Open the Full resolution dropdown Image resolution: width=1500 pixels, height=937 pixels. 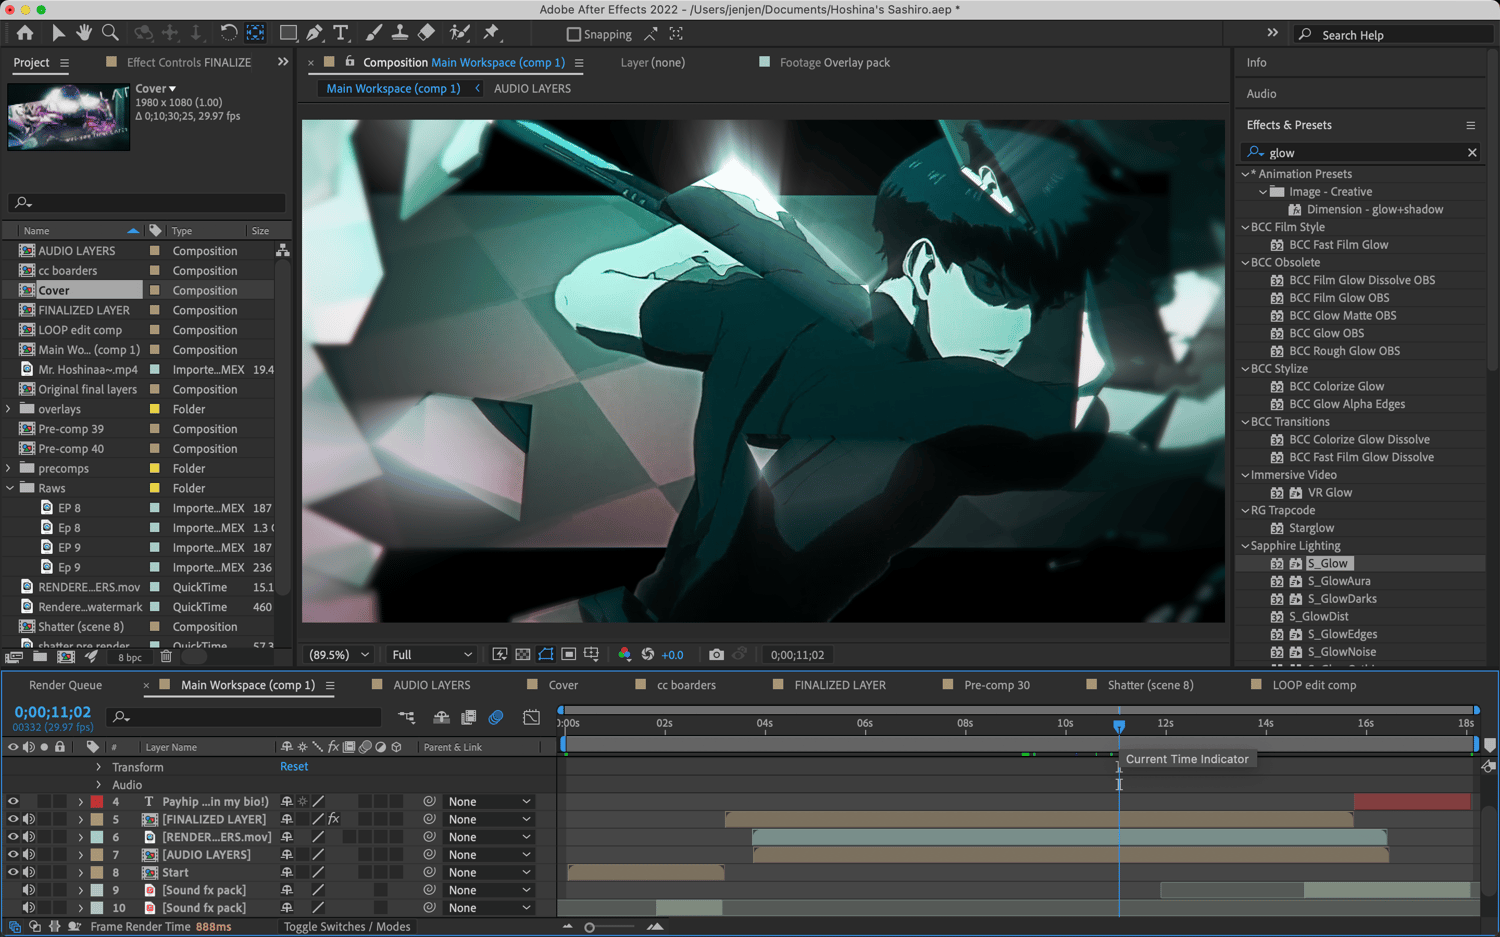pyautogui.click(x=431, y=655)
